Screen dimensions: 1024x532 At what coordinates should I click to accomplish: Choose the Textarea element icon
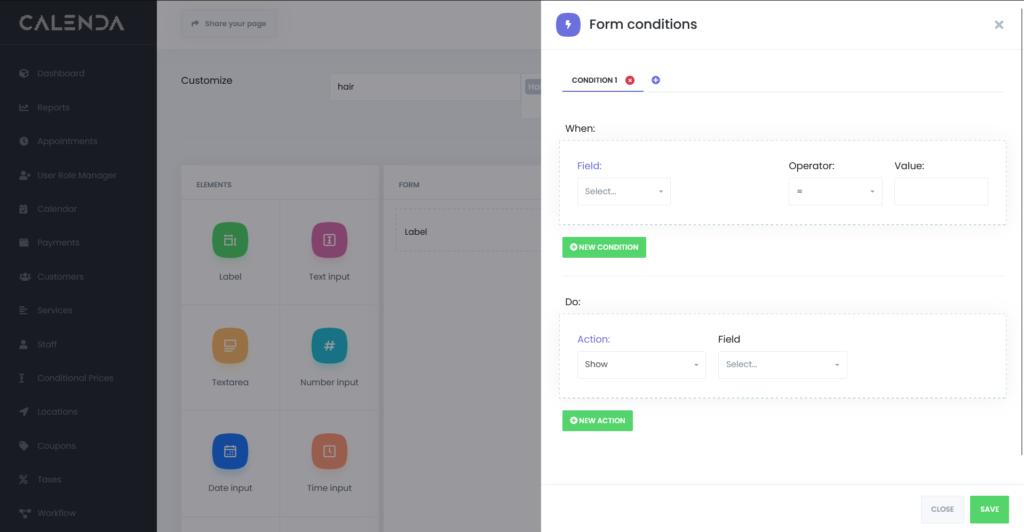pos(229,346)
